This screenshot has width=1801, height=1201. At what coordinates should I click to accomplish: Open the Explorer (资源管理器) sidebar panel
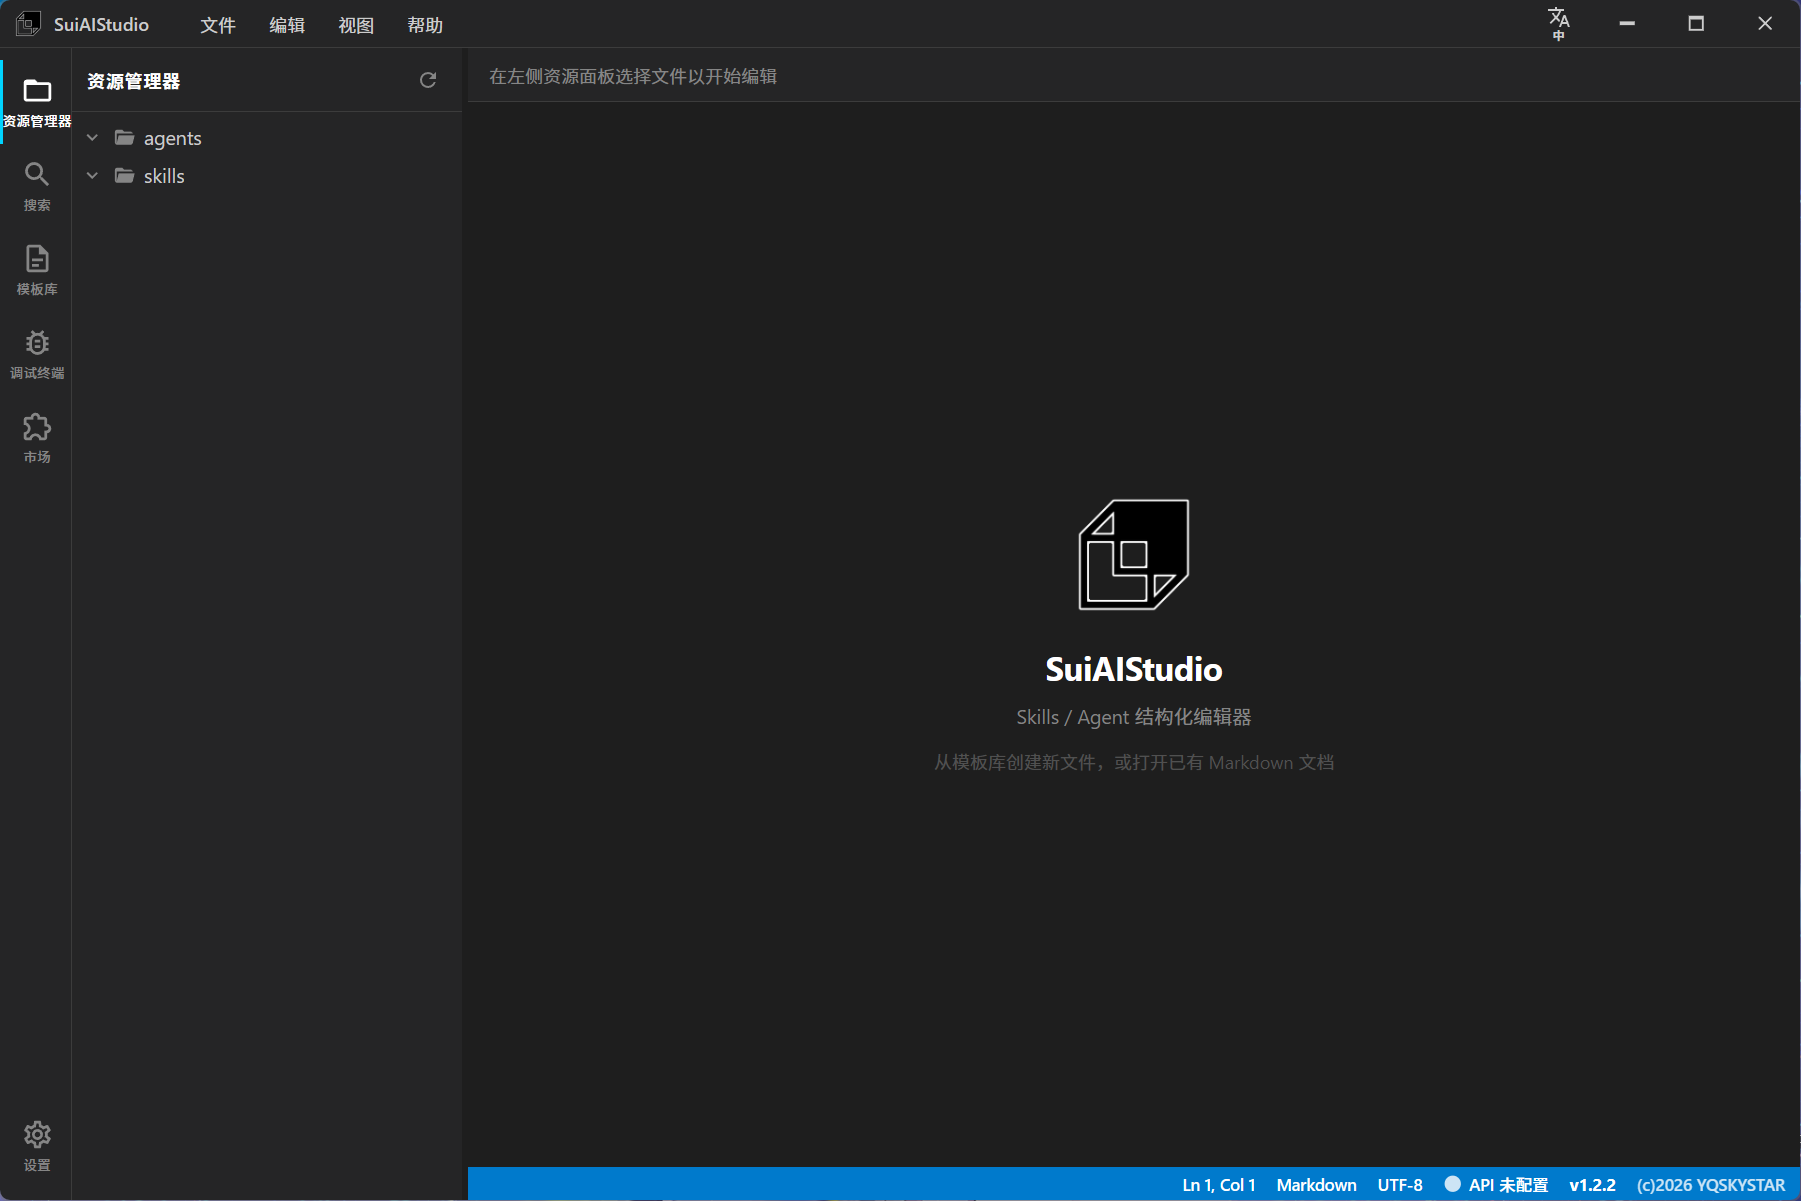pyautogui.click(x=37, y=103)
